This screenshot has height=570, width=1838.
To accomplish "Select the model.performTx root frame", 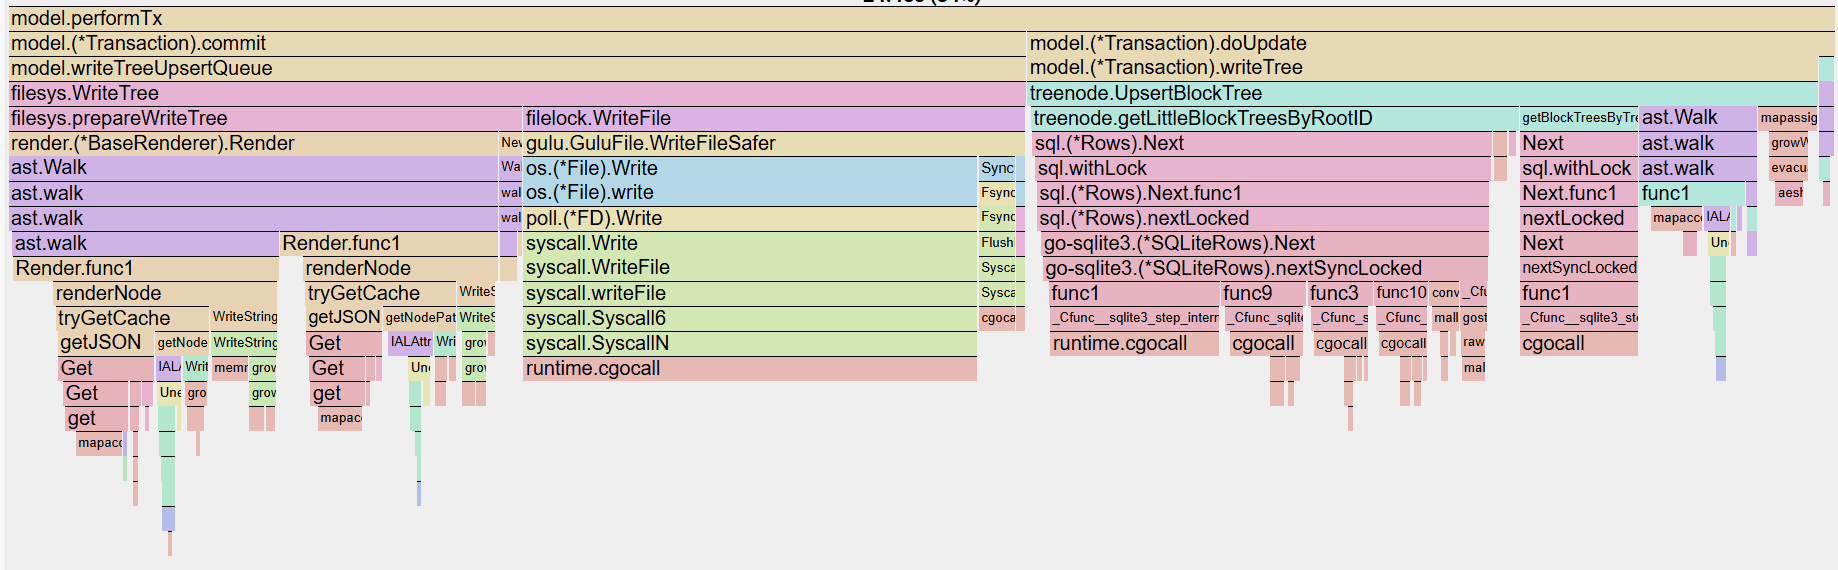I will point(921,19).
